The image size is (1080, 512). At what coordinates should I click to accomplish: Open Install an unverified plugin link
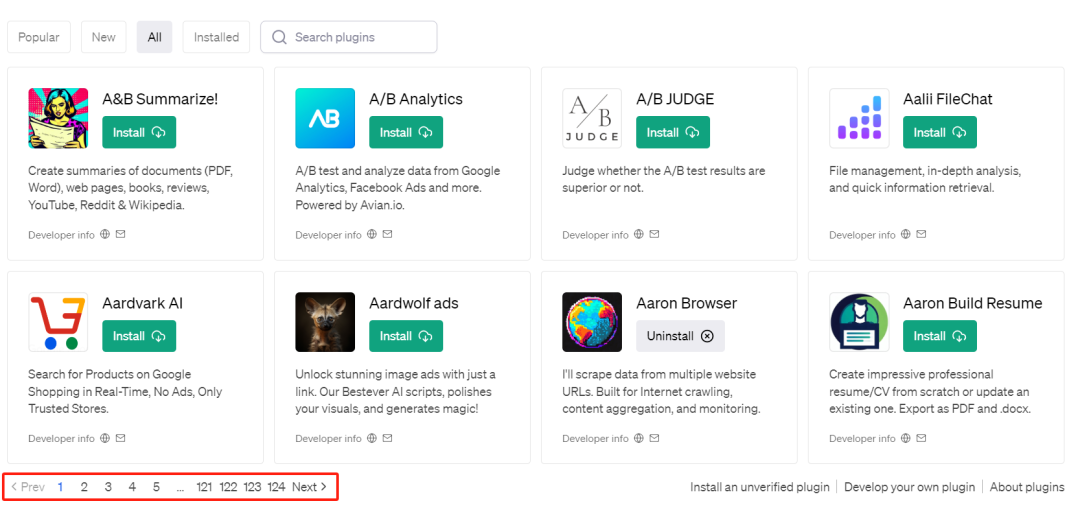click(x=760, y=487)
